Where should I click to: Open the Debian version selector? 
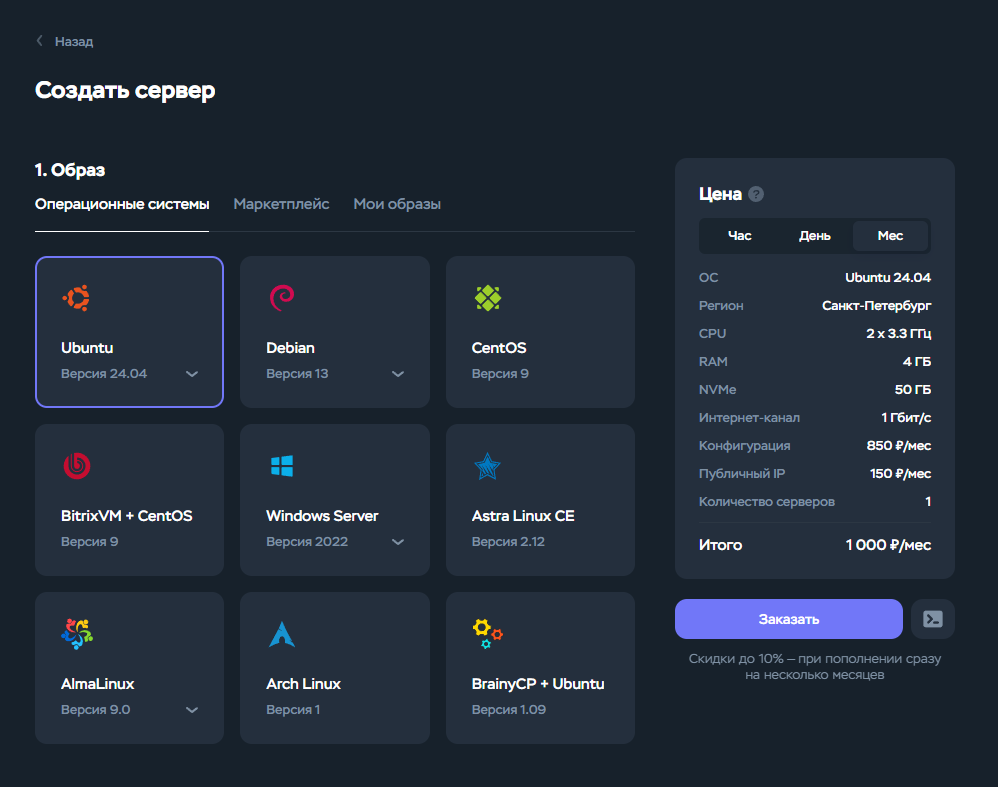(397, 373)
